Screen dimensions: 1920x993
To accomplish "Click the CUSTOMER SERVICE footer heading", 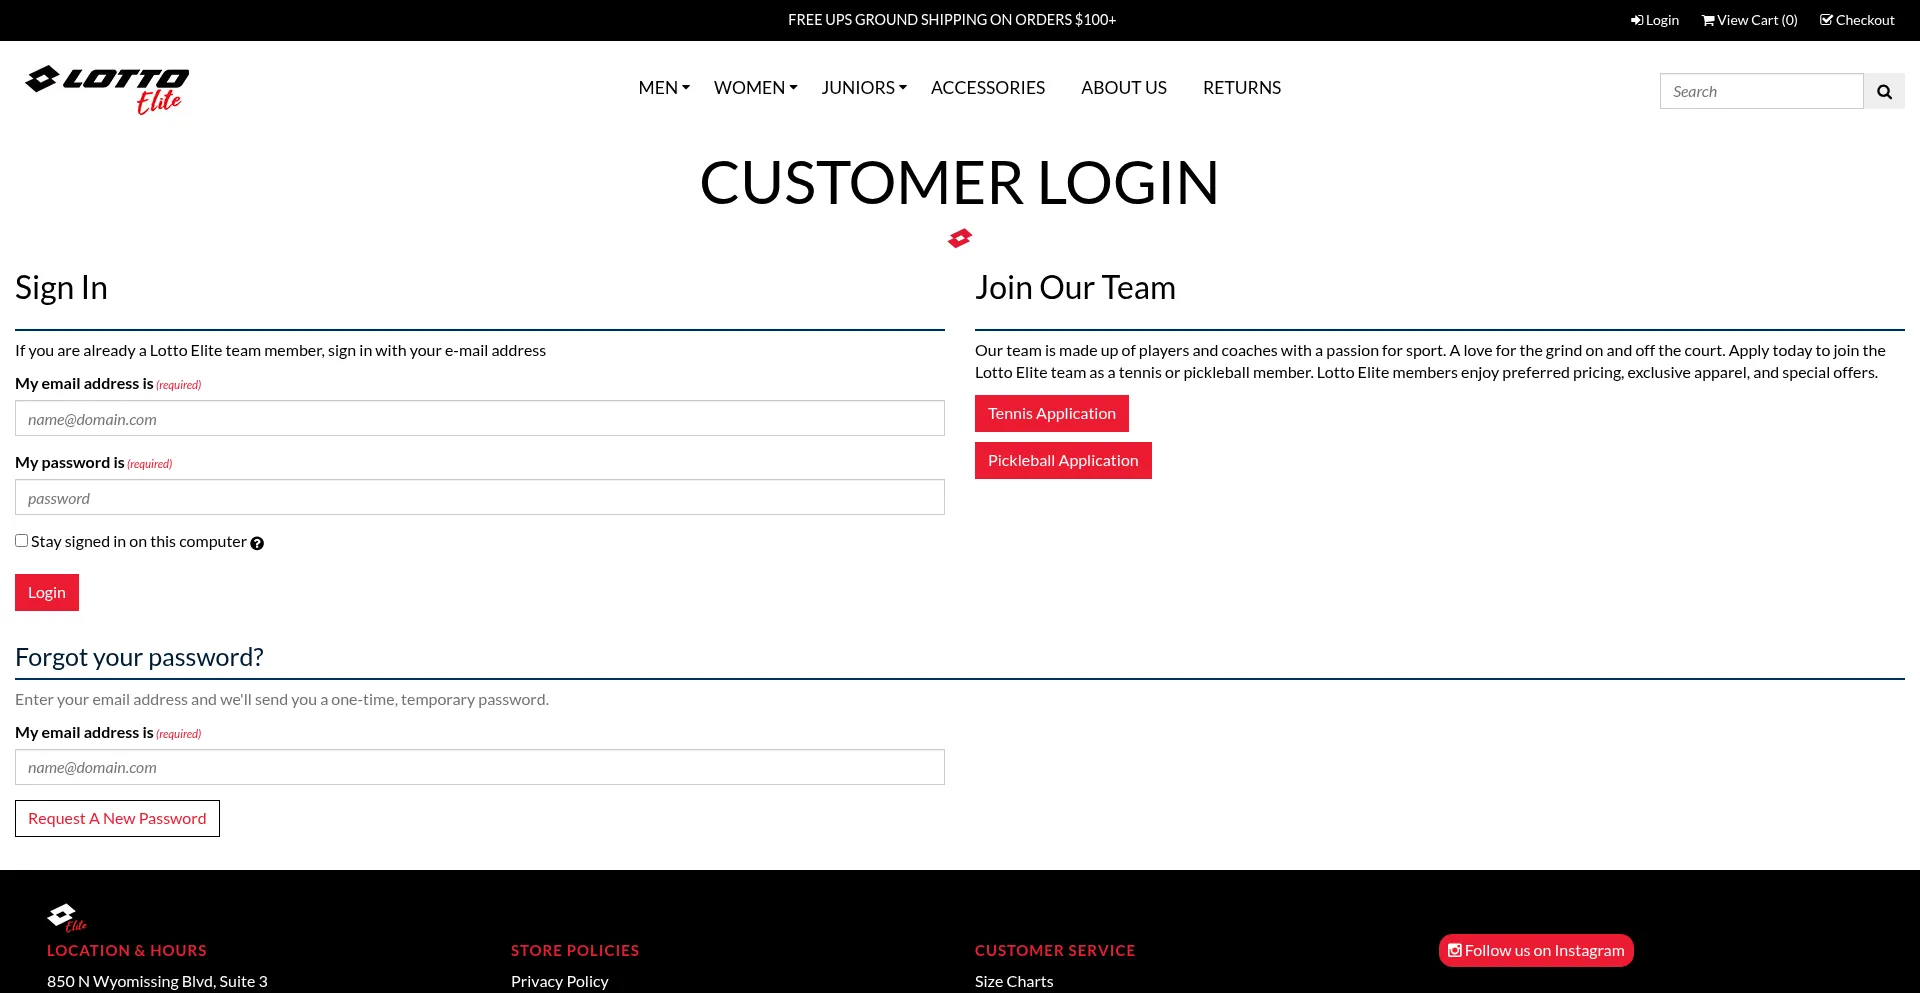I will pos(1055,951).
